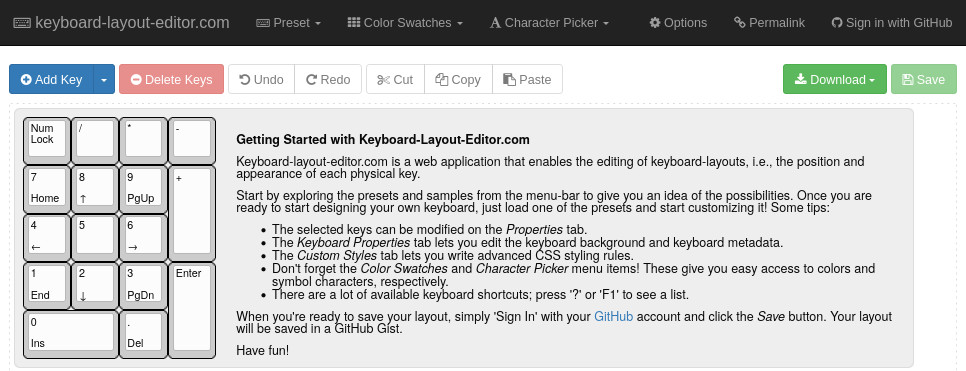Click the Delete Keys button

point(171,80)
